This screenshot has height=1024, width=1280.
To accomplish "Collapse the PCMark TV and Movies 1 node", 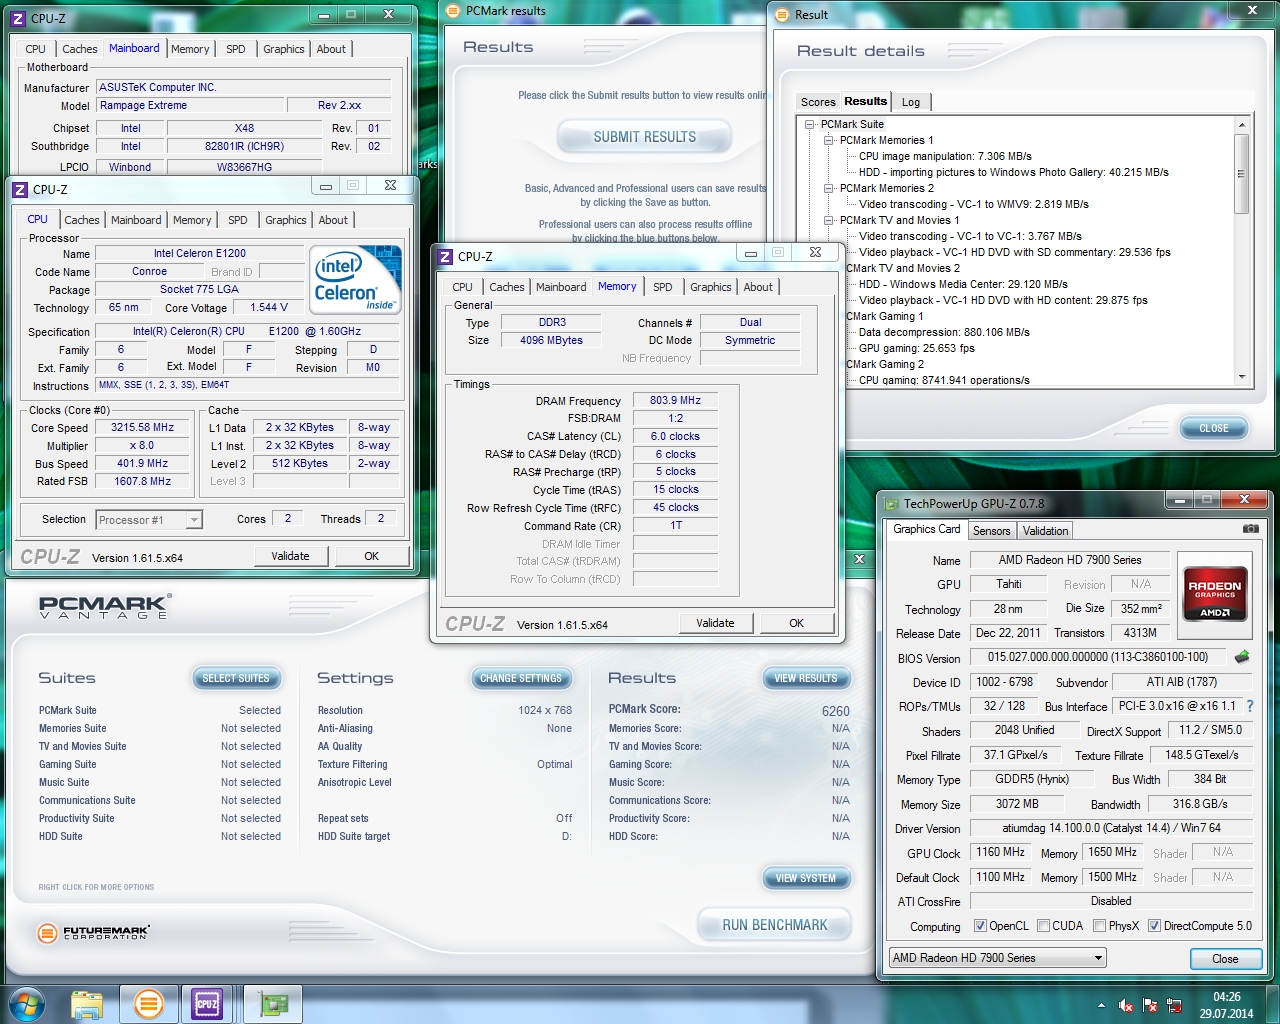I will (829, 221).
